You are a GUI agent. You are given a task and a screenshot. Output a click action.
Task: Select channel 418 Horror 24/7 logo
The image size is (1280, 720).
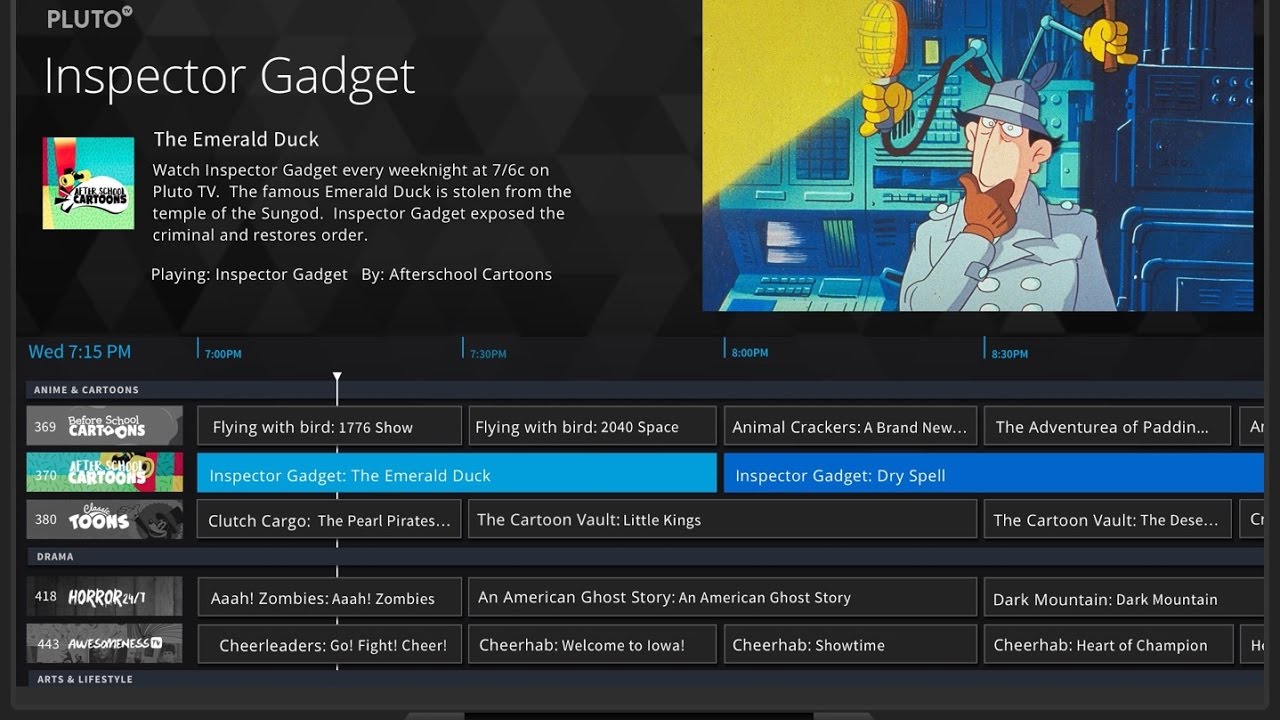(105, 597)
